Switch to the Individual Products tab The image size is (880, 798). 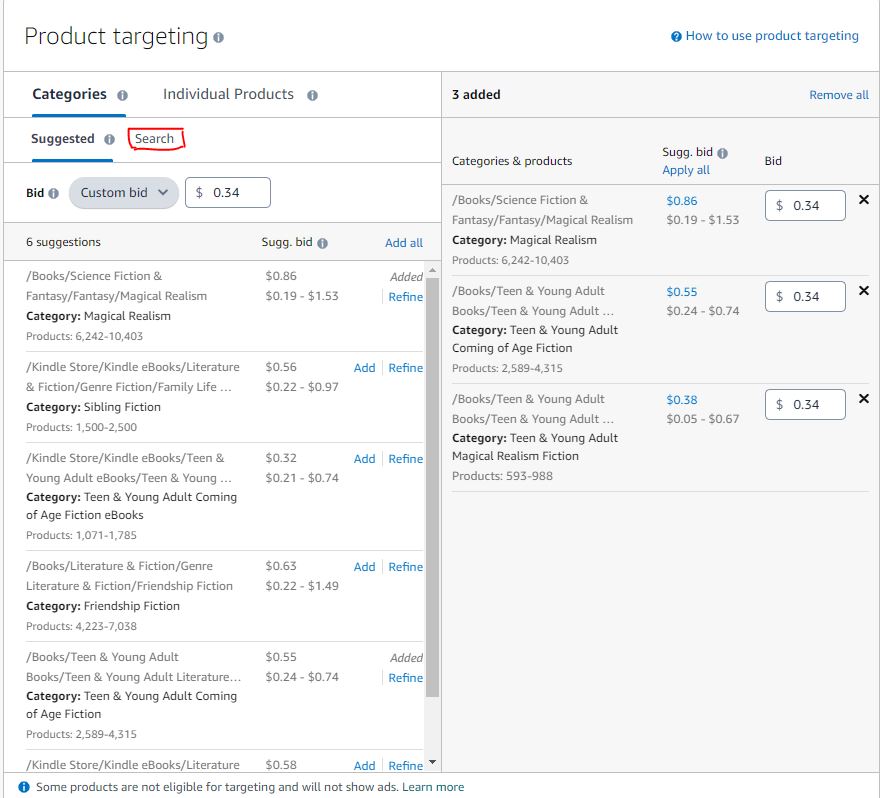coord(228,94)
